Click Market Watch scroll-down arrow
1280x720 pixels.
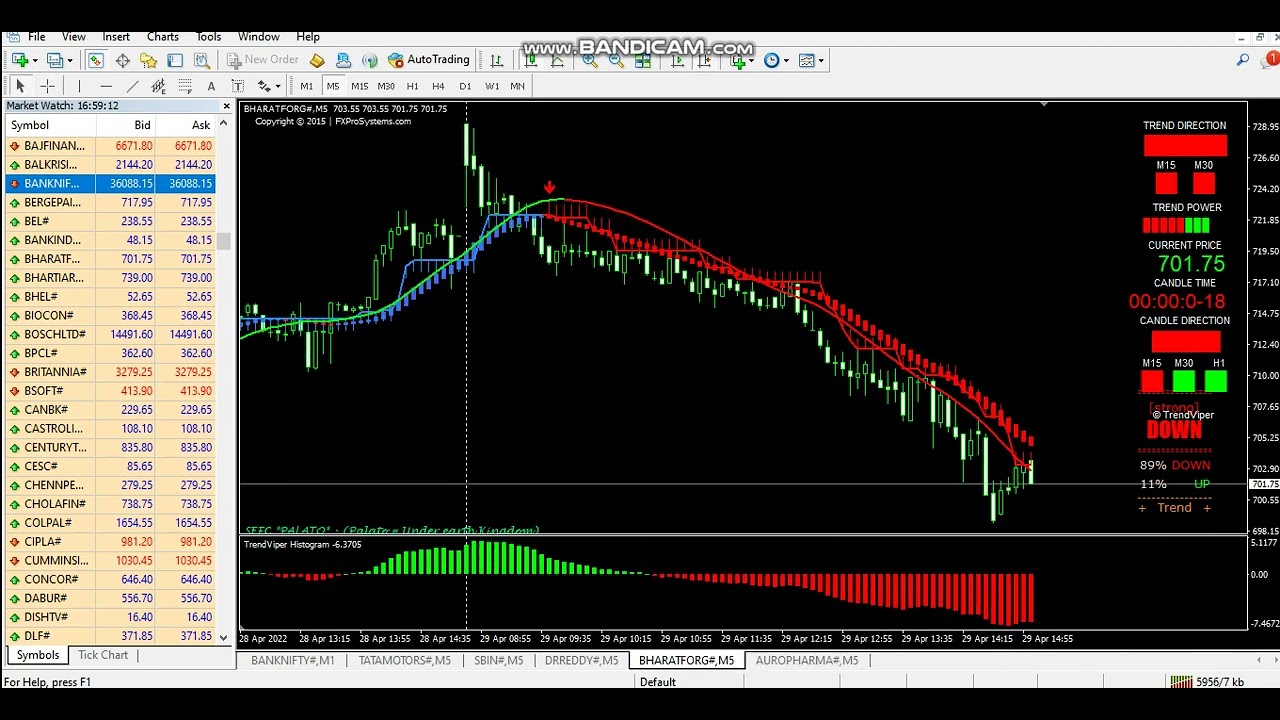click(223, 636)
